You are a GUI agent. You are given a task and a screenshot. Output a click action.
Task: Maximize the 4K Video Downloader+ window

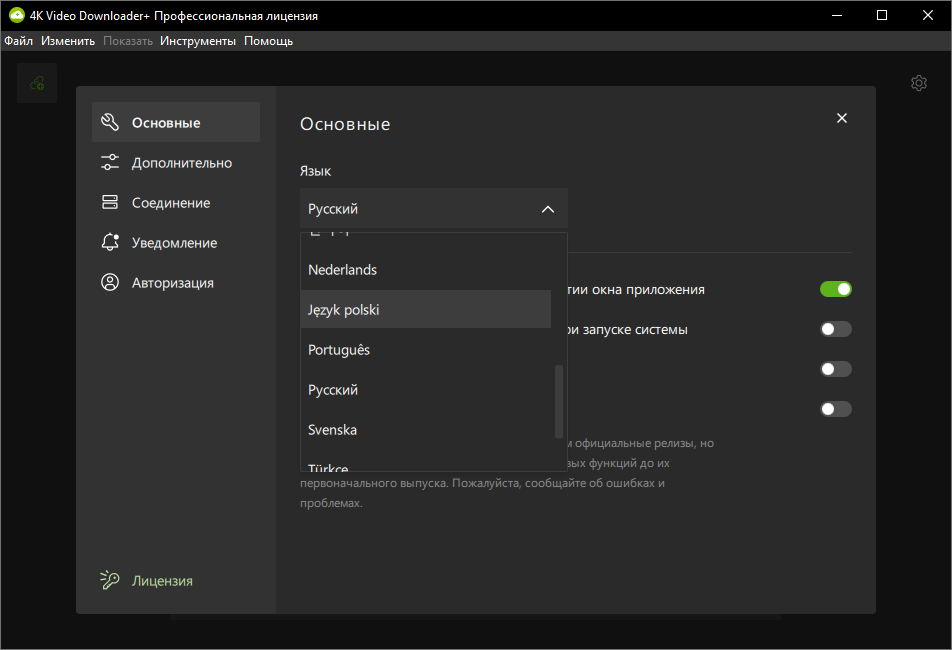[x=882, y=15]
